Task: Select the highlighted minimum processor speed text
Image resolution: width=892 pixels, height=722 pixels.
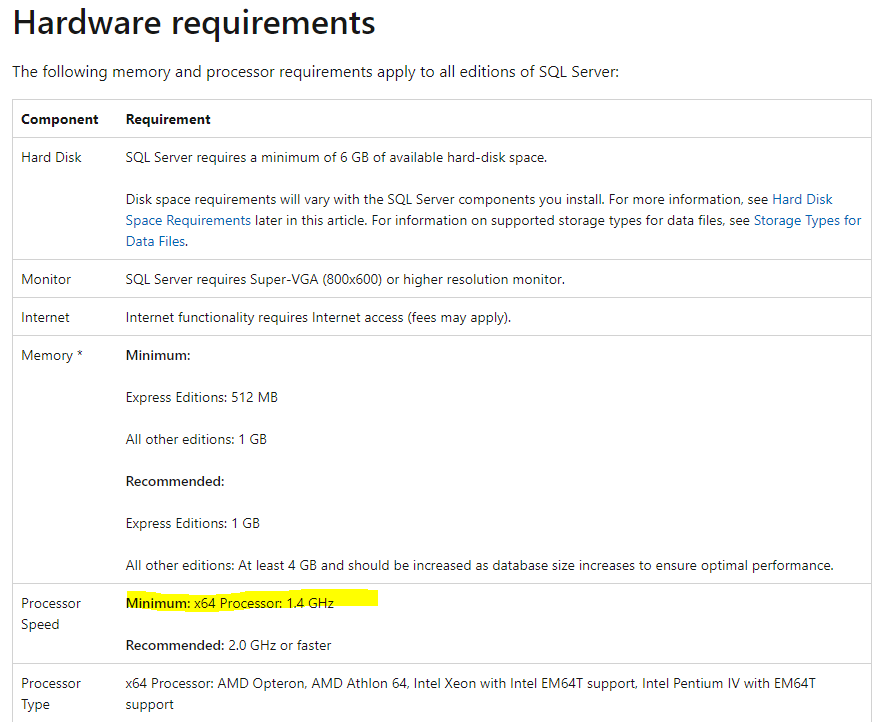Action: tap(250, 603)
